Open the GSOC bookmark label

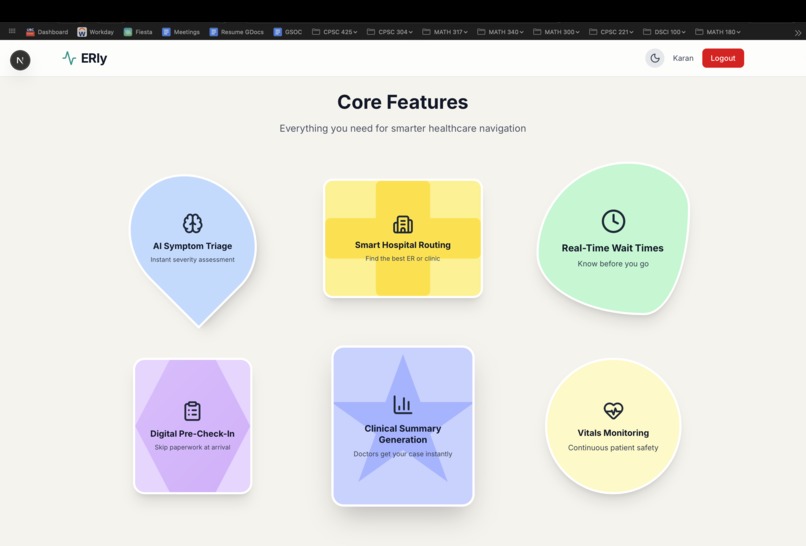pos(293,32)
